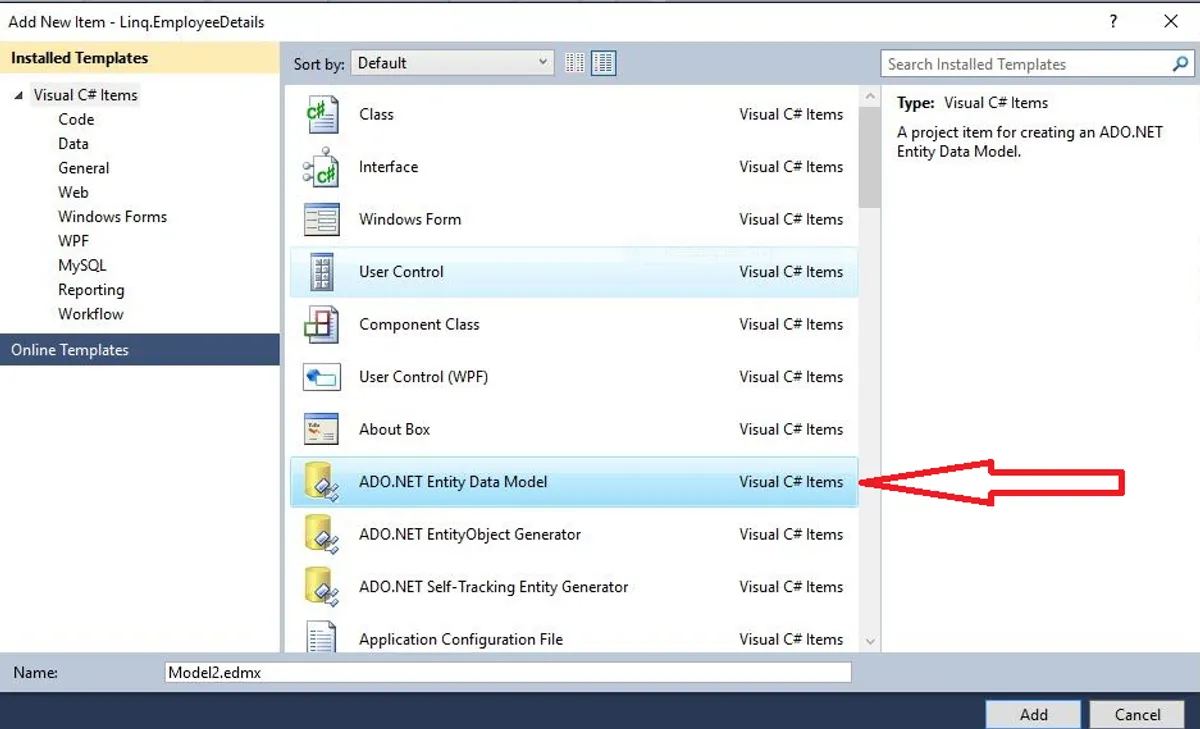Click the About Box template icon
This screenshot has width=1200, height=729.
[x=322, y=430]
